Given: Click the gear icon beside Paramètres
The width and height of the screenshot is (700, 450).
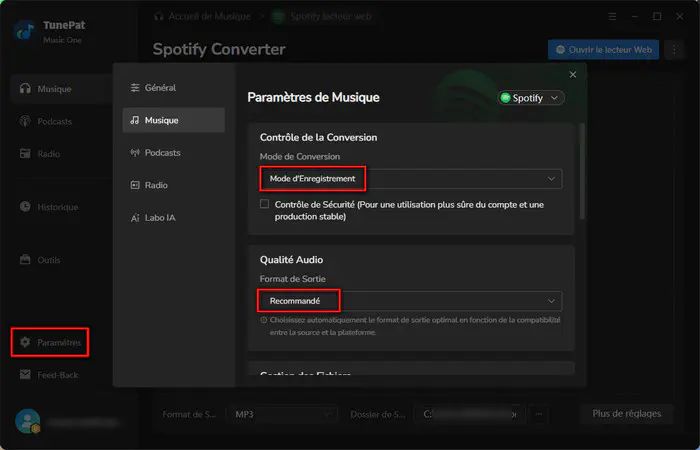Looking at the screenshot, I should 25,342.
